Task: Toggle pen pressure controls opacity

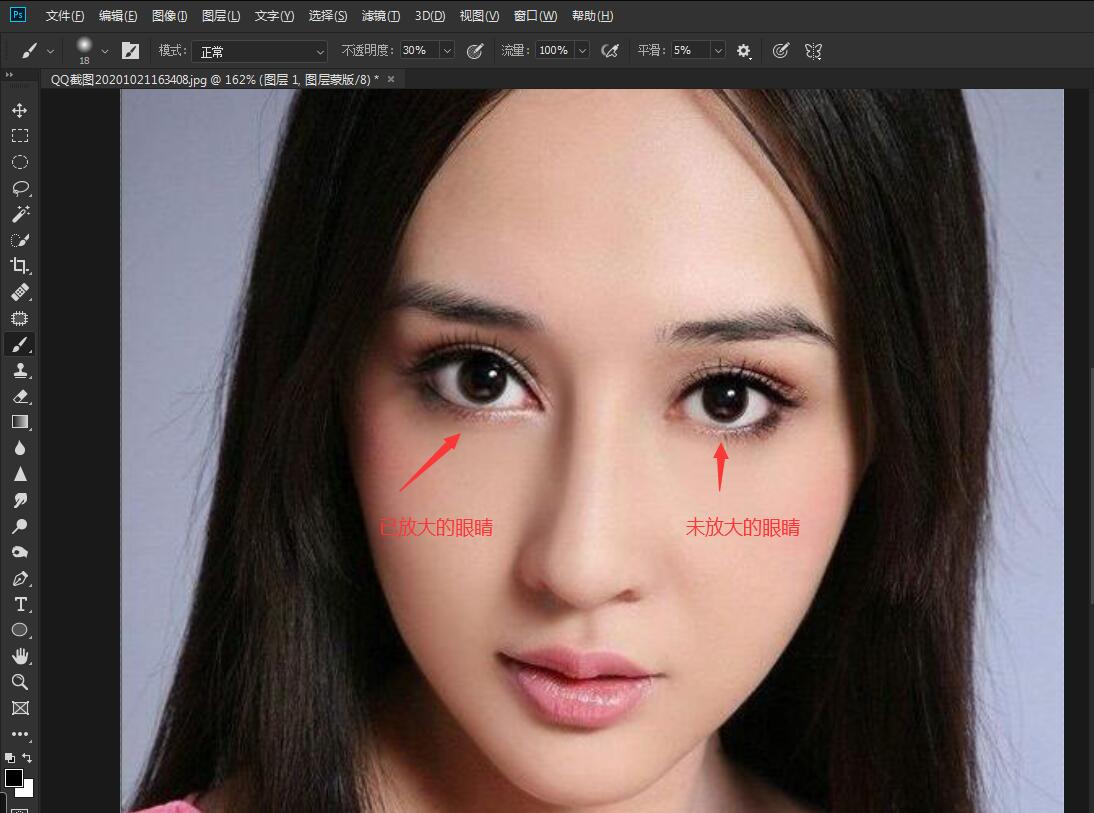Action: (475, 50)
